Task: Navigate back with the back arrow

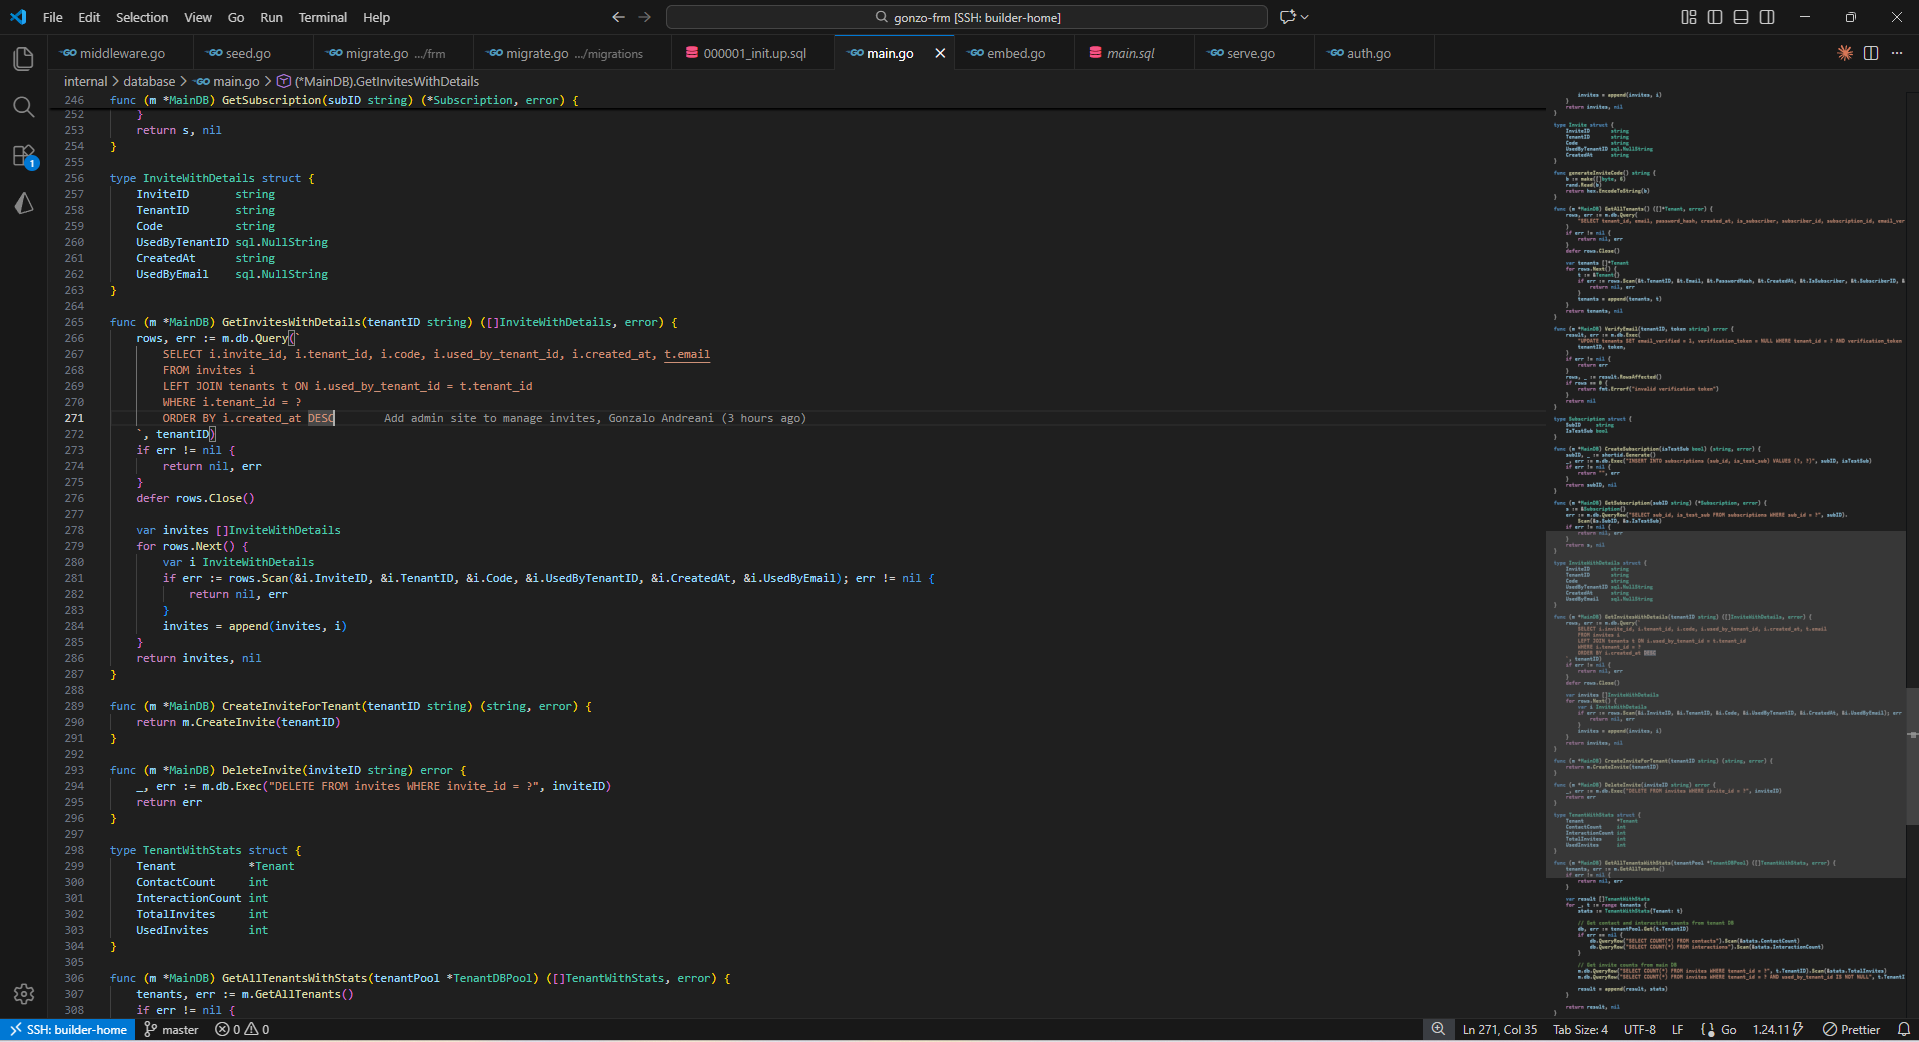Action: pyautogui.click(x=617, y=17)
